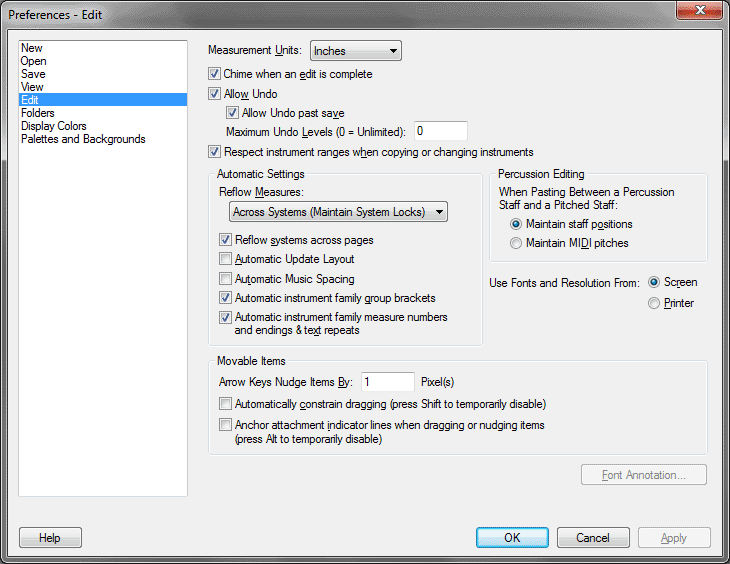Open the Measurement Units dropdown

click(356, 51)
